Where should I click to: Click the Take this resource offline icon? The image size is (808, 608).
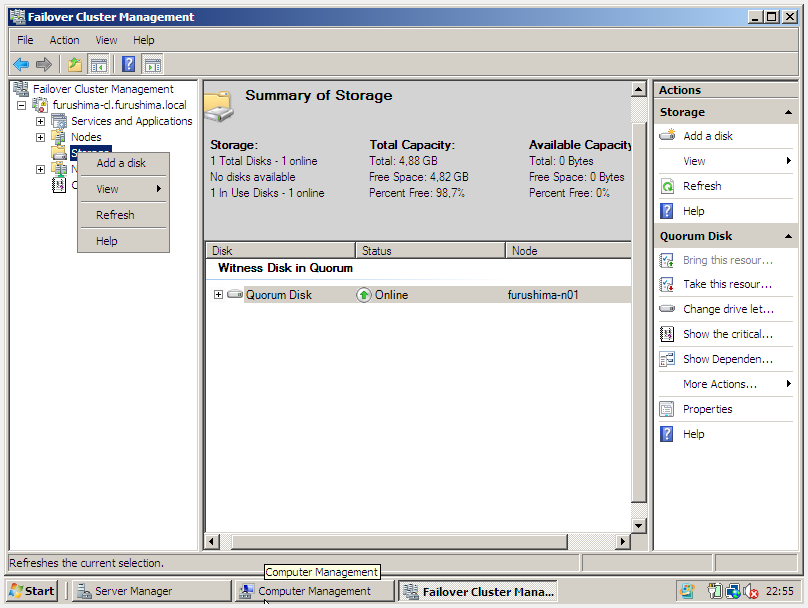(667, 284)
